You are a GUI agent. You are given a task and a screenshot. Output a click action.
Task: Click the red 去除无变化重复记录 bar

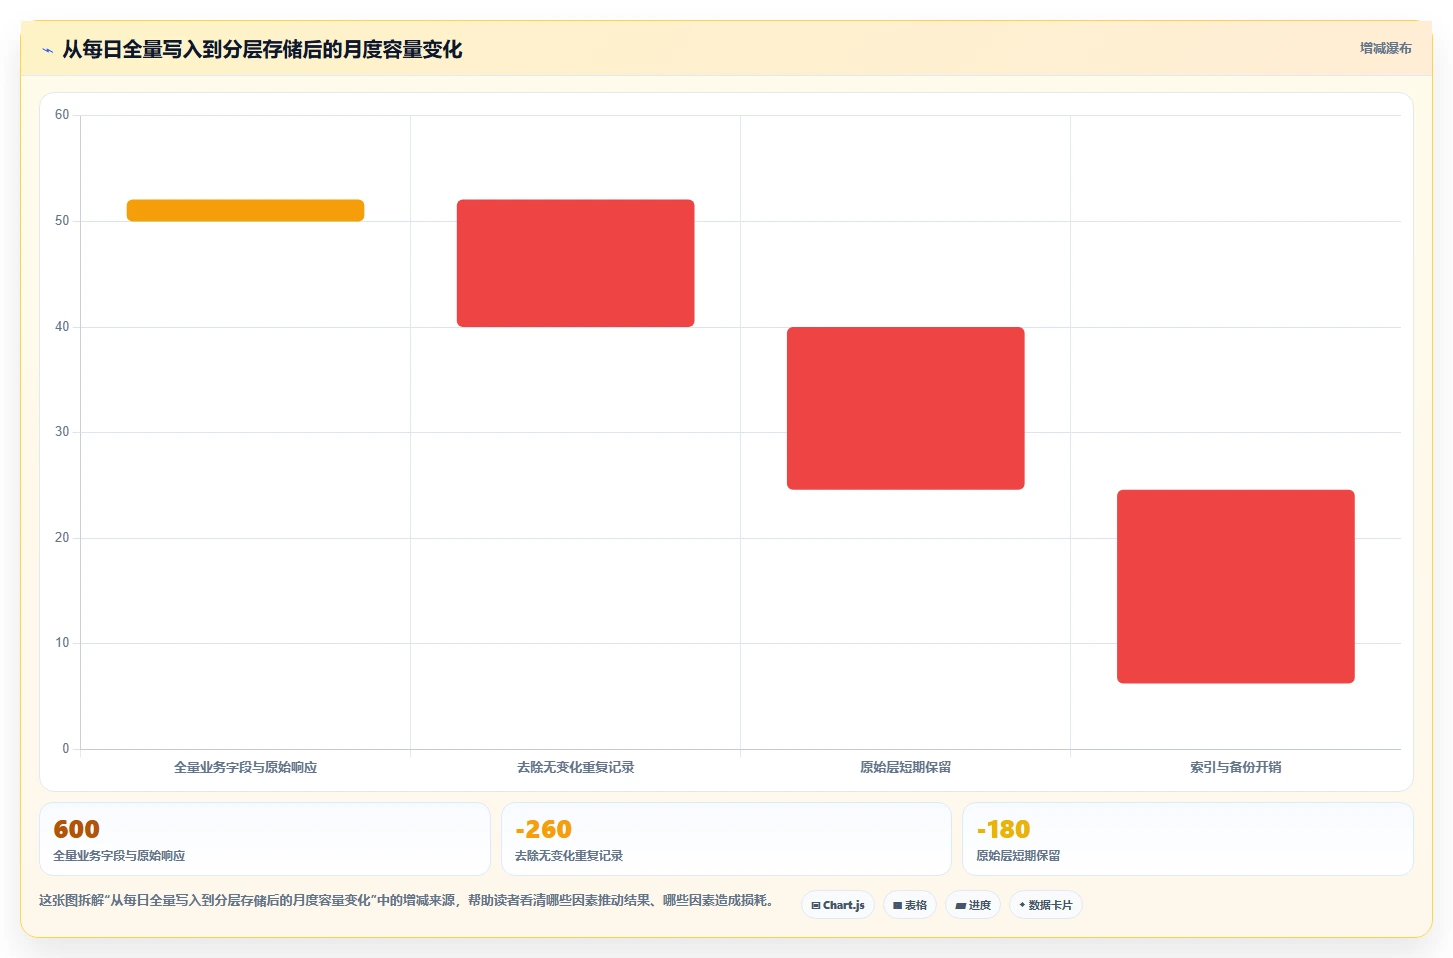coord(575,263)
